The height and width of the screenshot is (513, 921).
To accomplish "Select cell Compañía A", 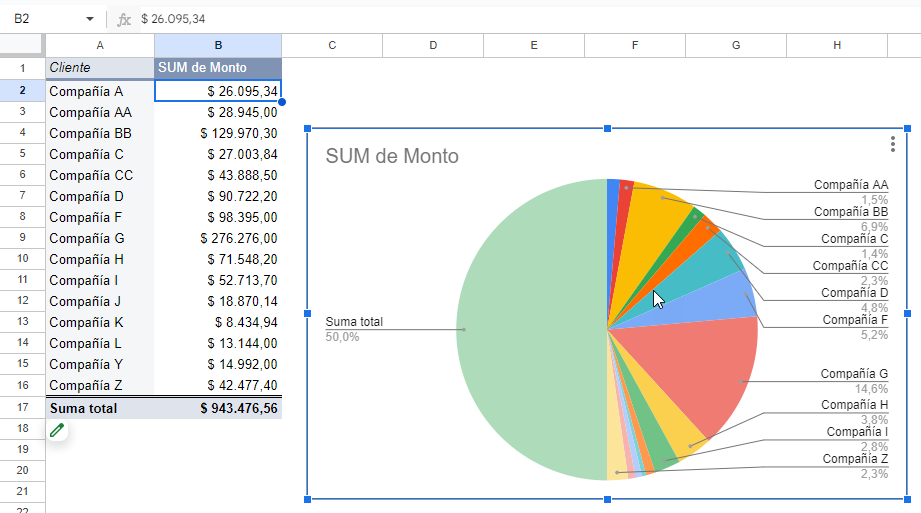I will 100,91.
